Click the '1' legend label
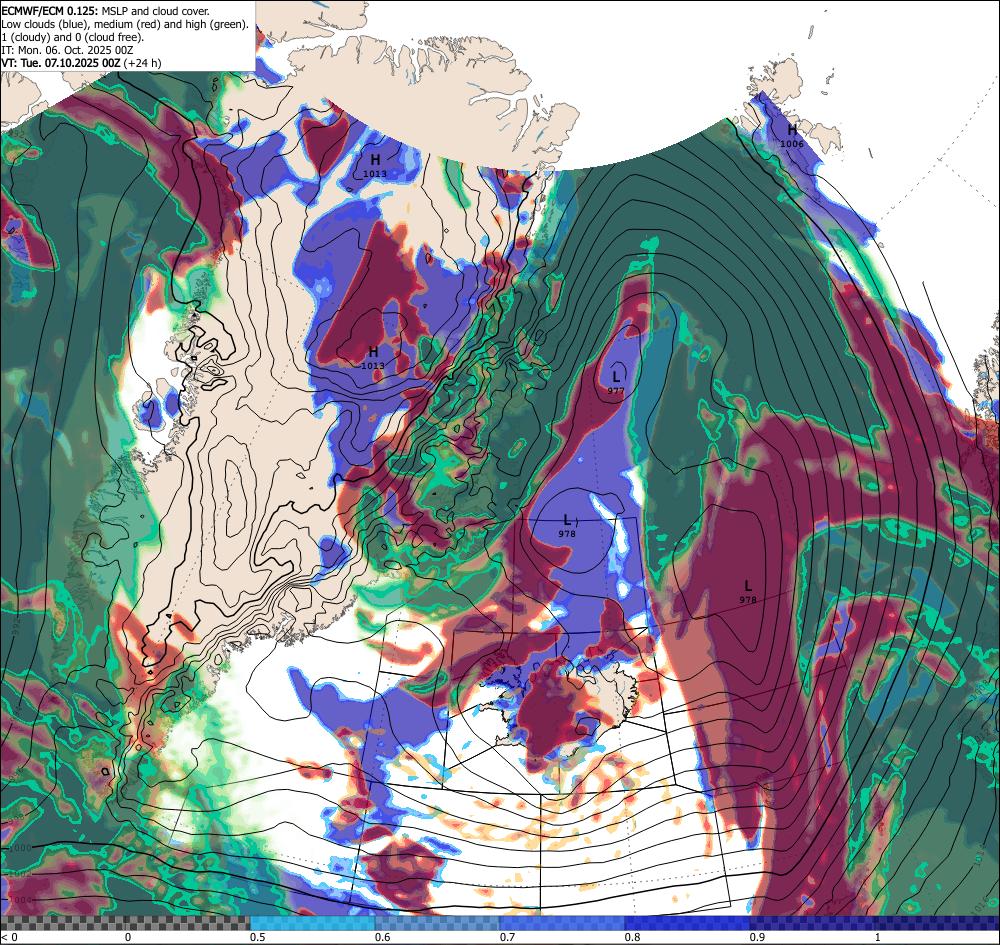The width and height of the screenshot is (1000, 945). pos(878,937)
